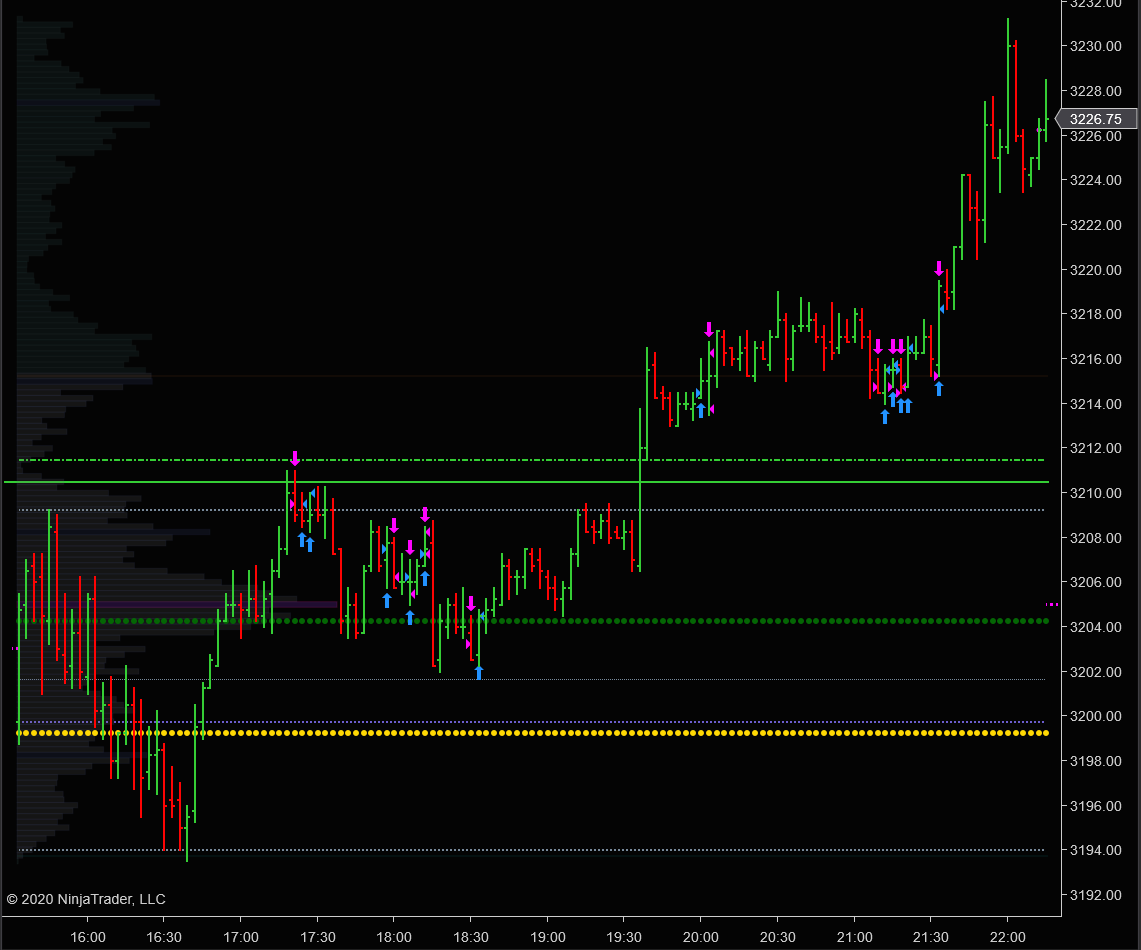This screenshot has height=950, width=1141.
Task: Click the current price marker 3226.75
Action: pyautogui.click(x=1097, y=119)
